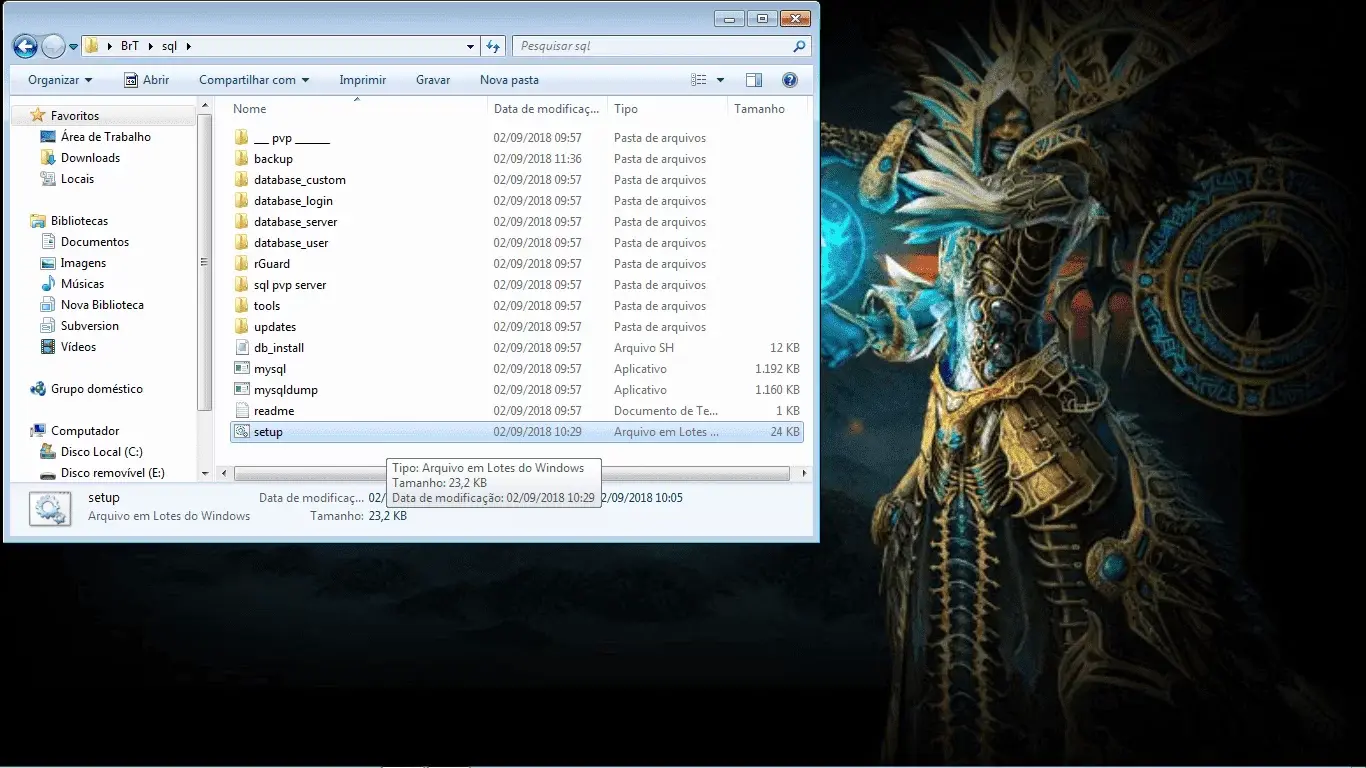Screen dimensions: 1366x768
Task: Click the refresh button beside address bar
Action: coord(493,46)
